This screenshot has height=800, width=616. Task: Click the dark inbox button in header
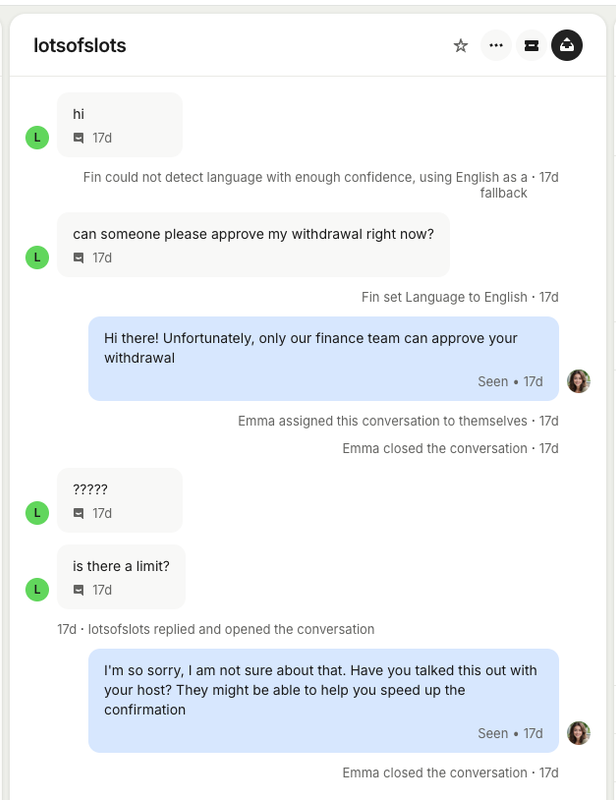click(567, 45)
